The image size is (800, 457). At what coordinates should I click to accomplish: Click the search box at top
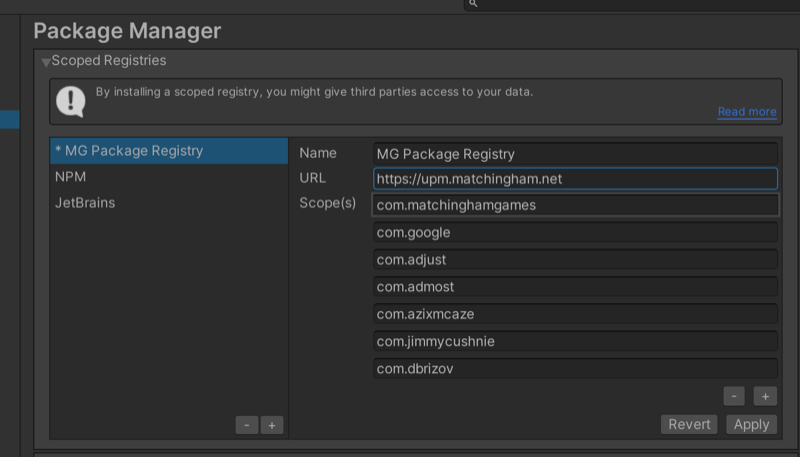coord(632,5)
